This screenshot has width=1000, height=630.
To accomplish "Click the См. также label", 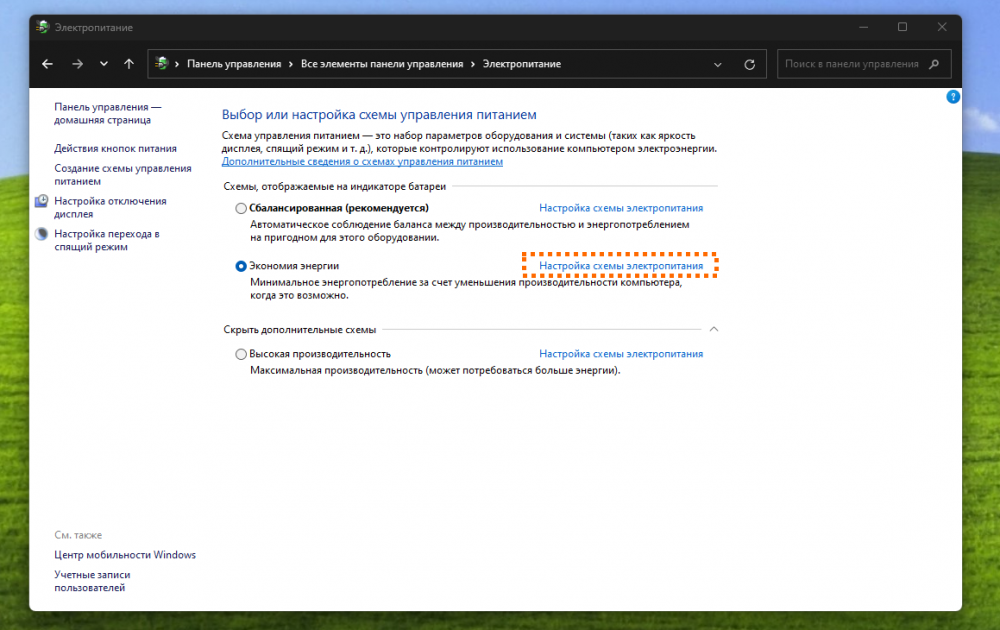I will (78, 535).
